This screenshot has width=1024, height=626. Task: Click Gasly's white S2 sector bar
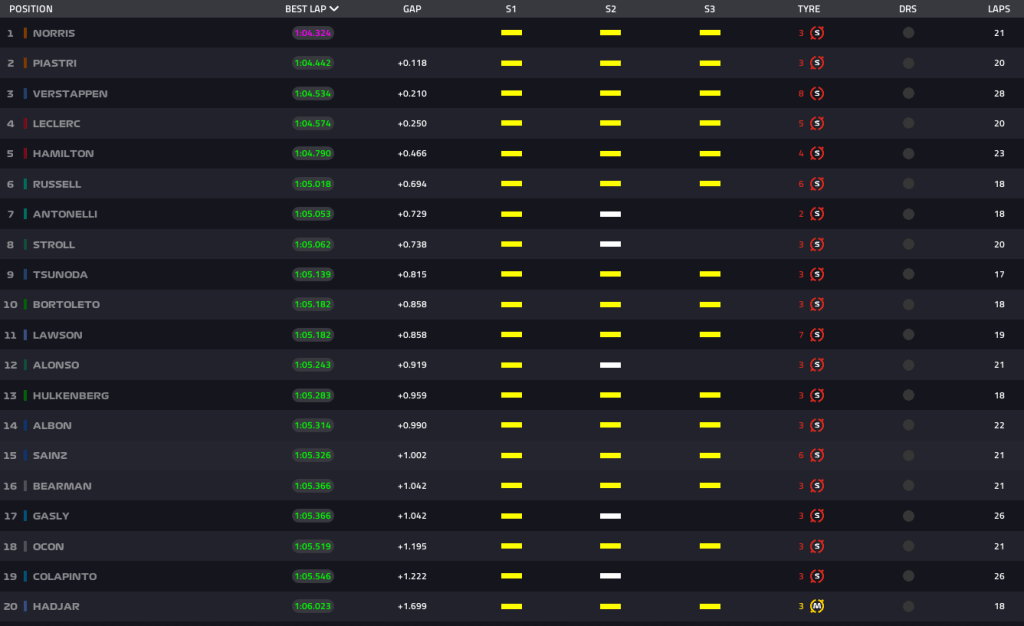point(611,516)
